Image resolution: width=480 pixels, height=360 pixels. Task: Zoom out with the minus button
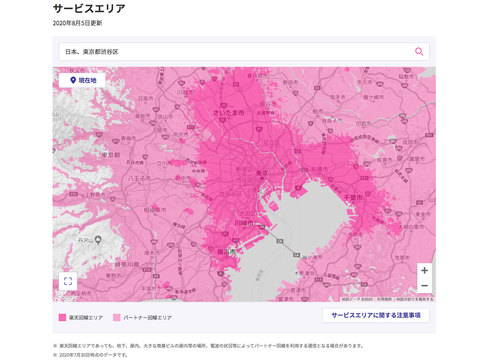tap(424, 286)
